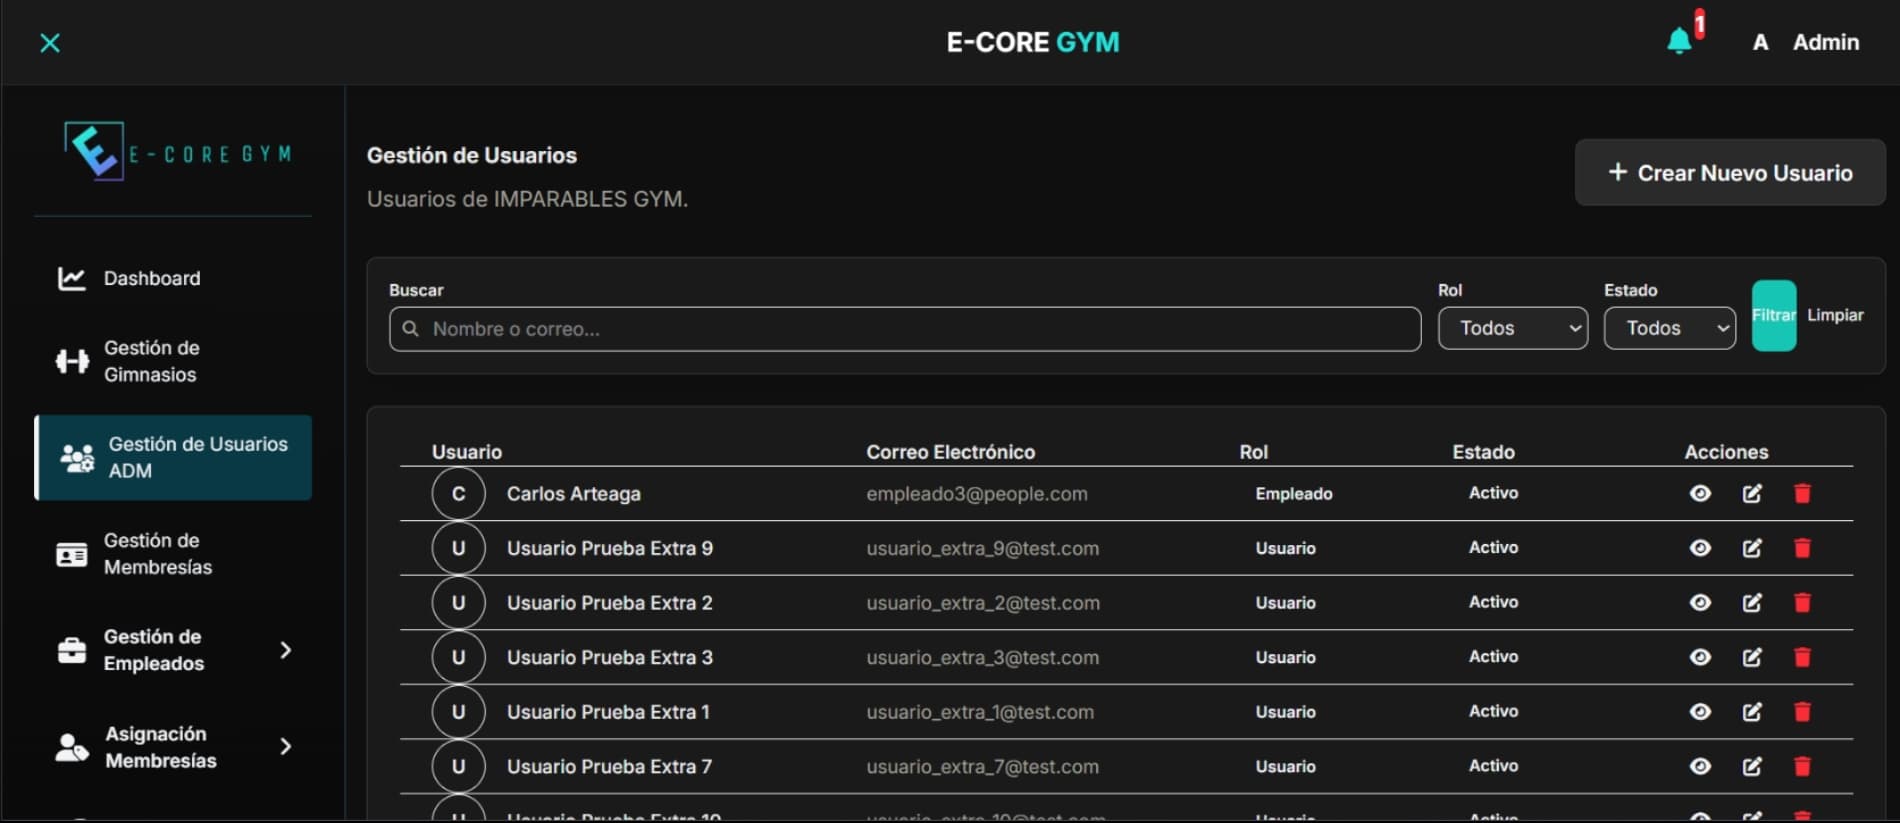This screenshot has width=1900, height=823.
Task: Edit Usuario Prueba Extra 3
Action: point(1752,657)
